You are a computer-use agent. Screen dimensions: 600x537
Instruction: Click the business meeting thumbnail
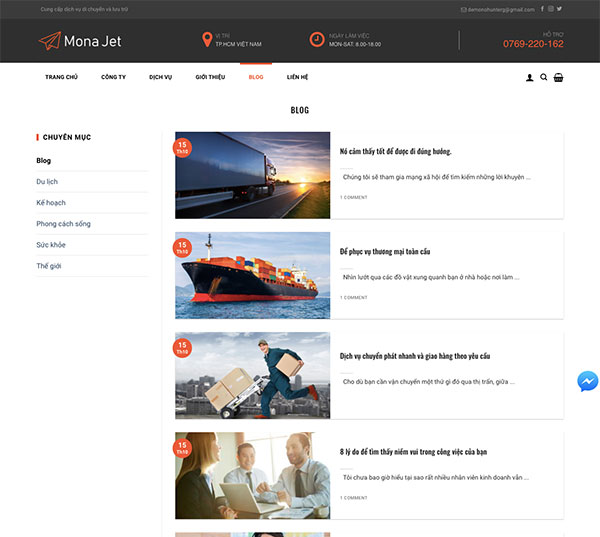click(x=253, y=476)
